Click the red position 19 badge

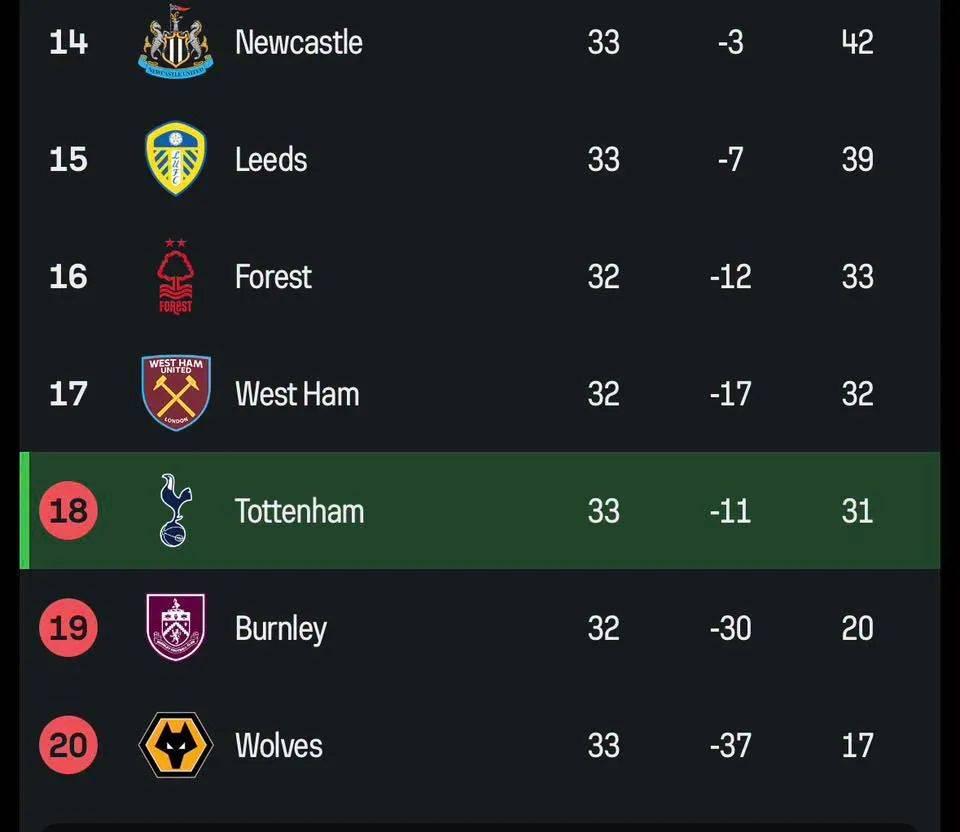coord(68,628)
